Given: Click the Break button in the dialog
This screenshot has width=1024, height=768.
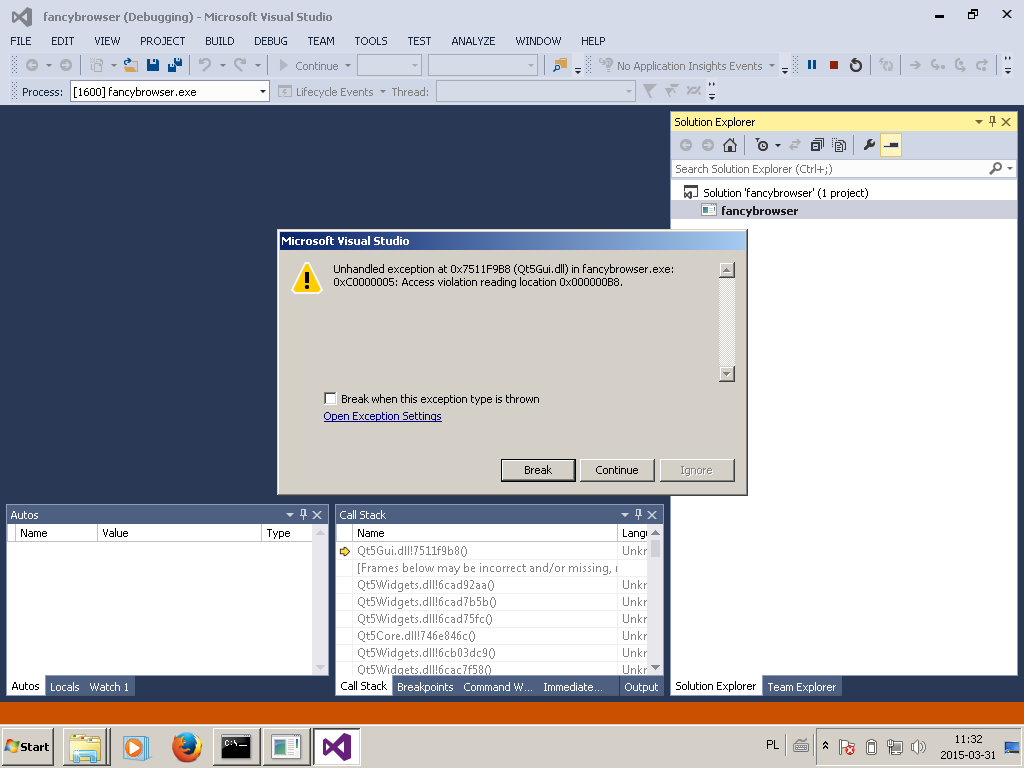Looking at the screenshot, I should point(538,470).
